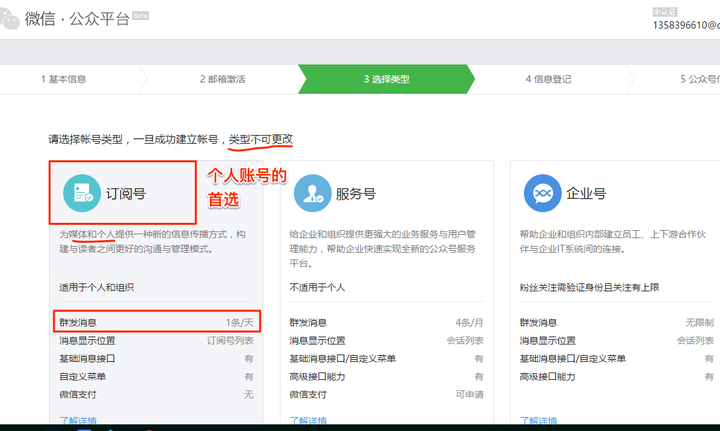Select the 企业号 enterprise account icon
This screenshot has height=431, width=720.
click(x=543, y=193)
